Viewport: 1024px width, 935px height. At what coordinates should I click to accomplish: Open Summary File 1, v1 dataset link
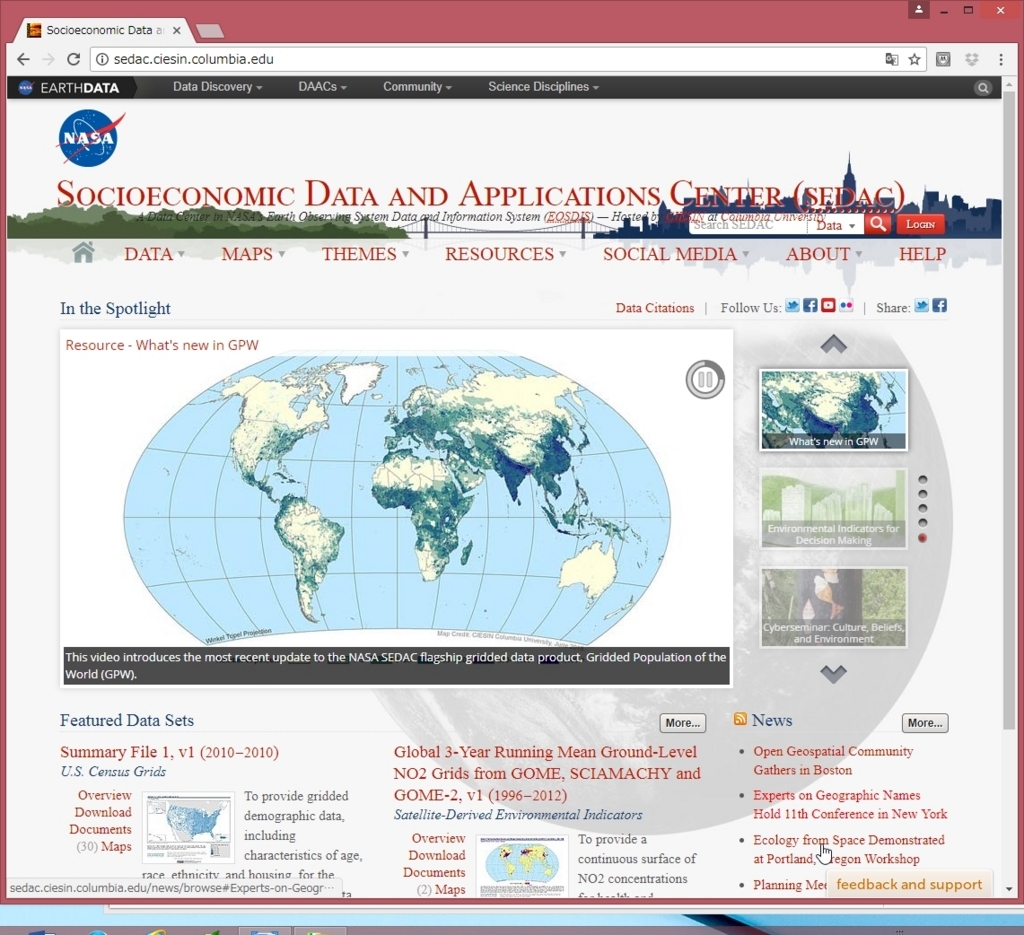pos(169,752)
